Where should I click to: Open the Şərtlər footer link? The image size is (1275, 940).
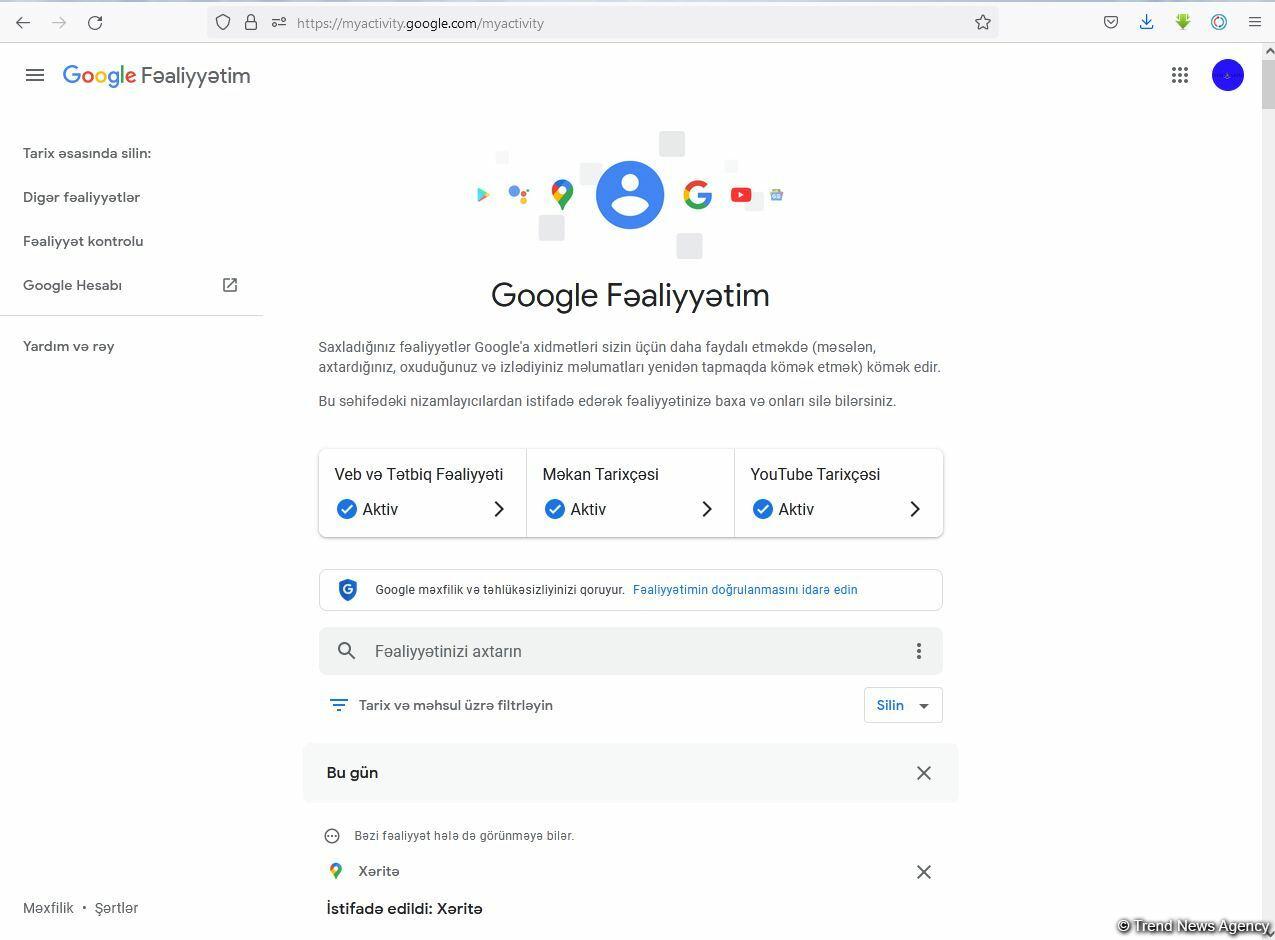point(116,908)
